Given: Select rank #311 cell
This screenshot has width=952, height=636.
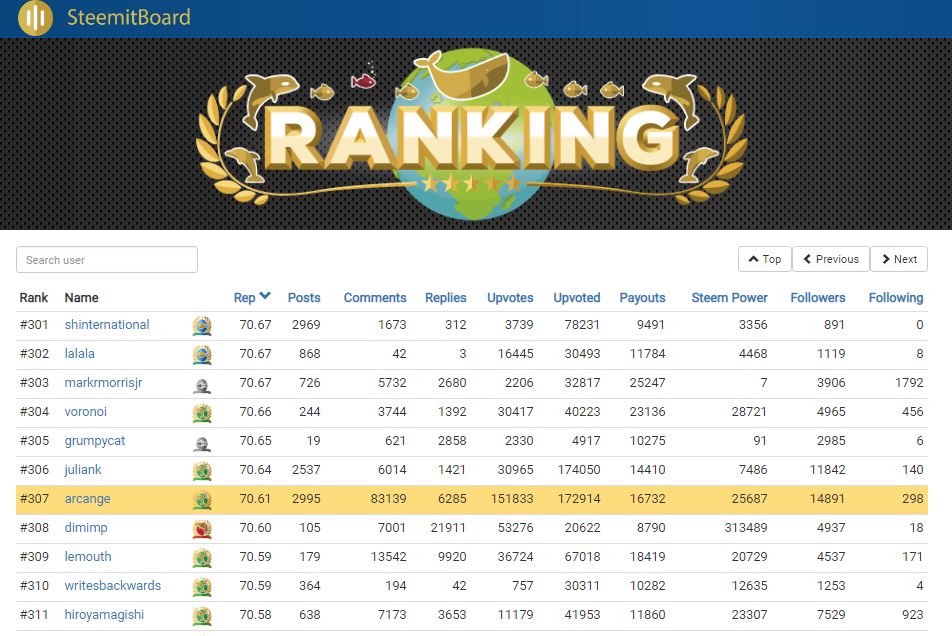Looking at the screenshot, I should coord(34,615).
